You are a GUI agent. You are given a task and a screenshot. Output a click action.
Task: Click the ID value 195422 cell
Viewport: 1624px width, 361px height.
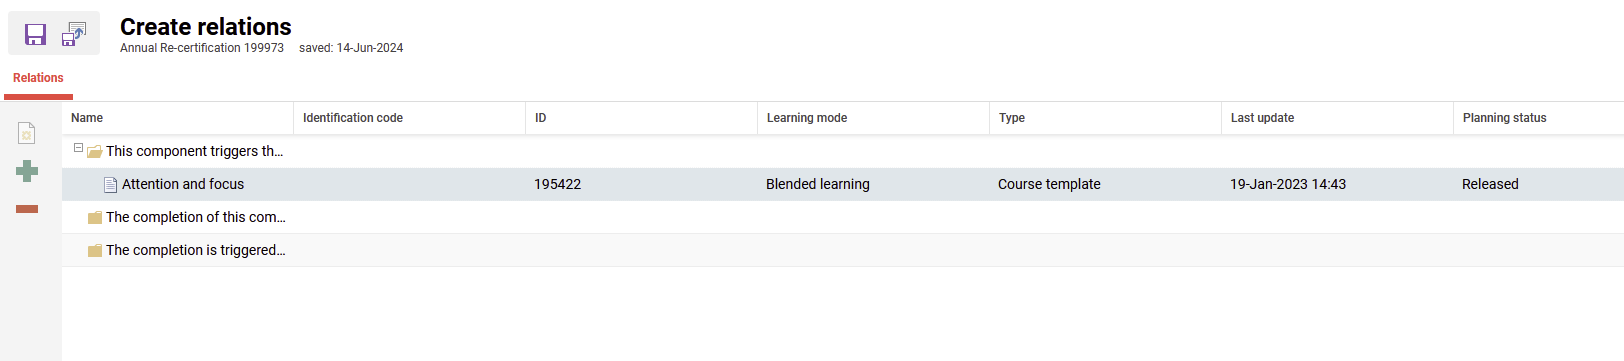point(557,184)
